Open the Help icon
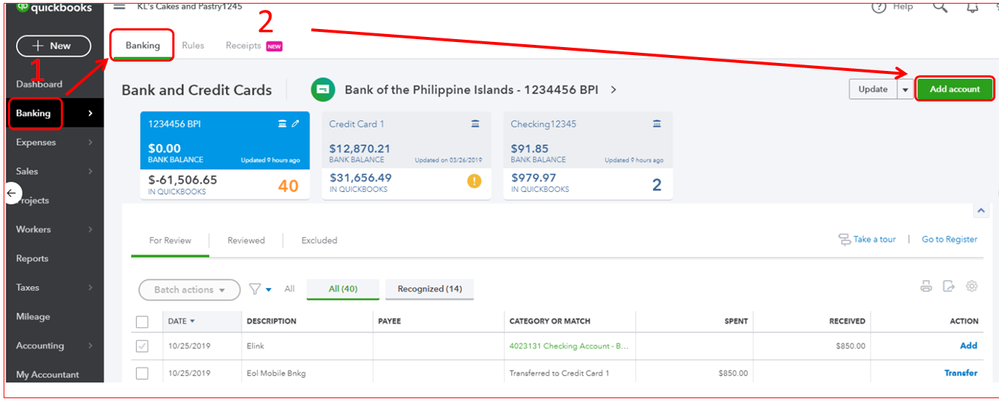The image size is (999, 404). coord(879,7)
